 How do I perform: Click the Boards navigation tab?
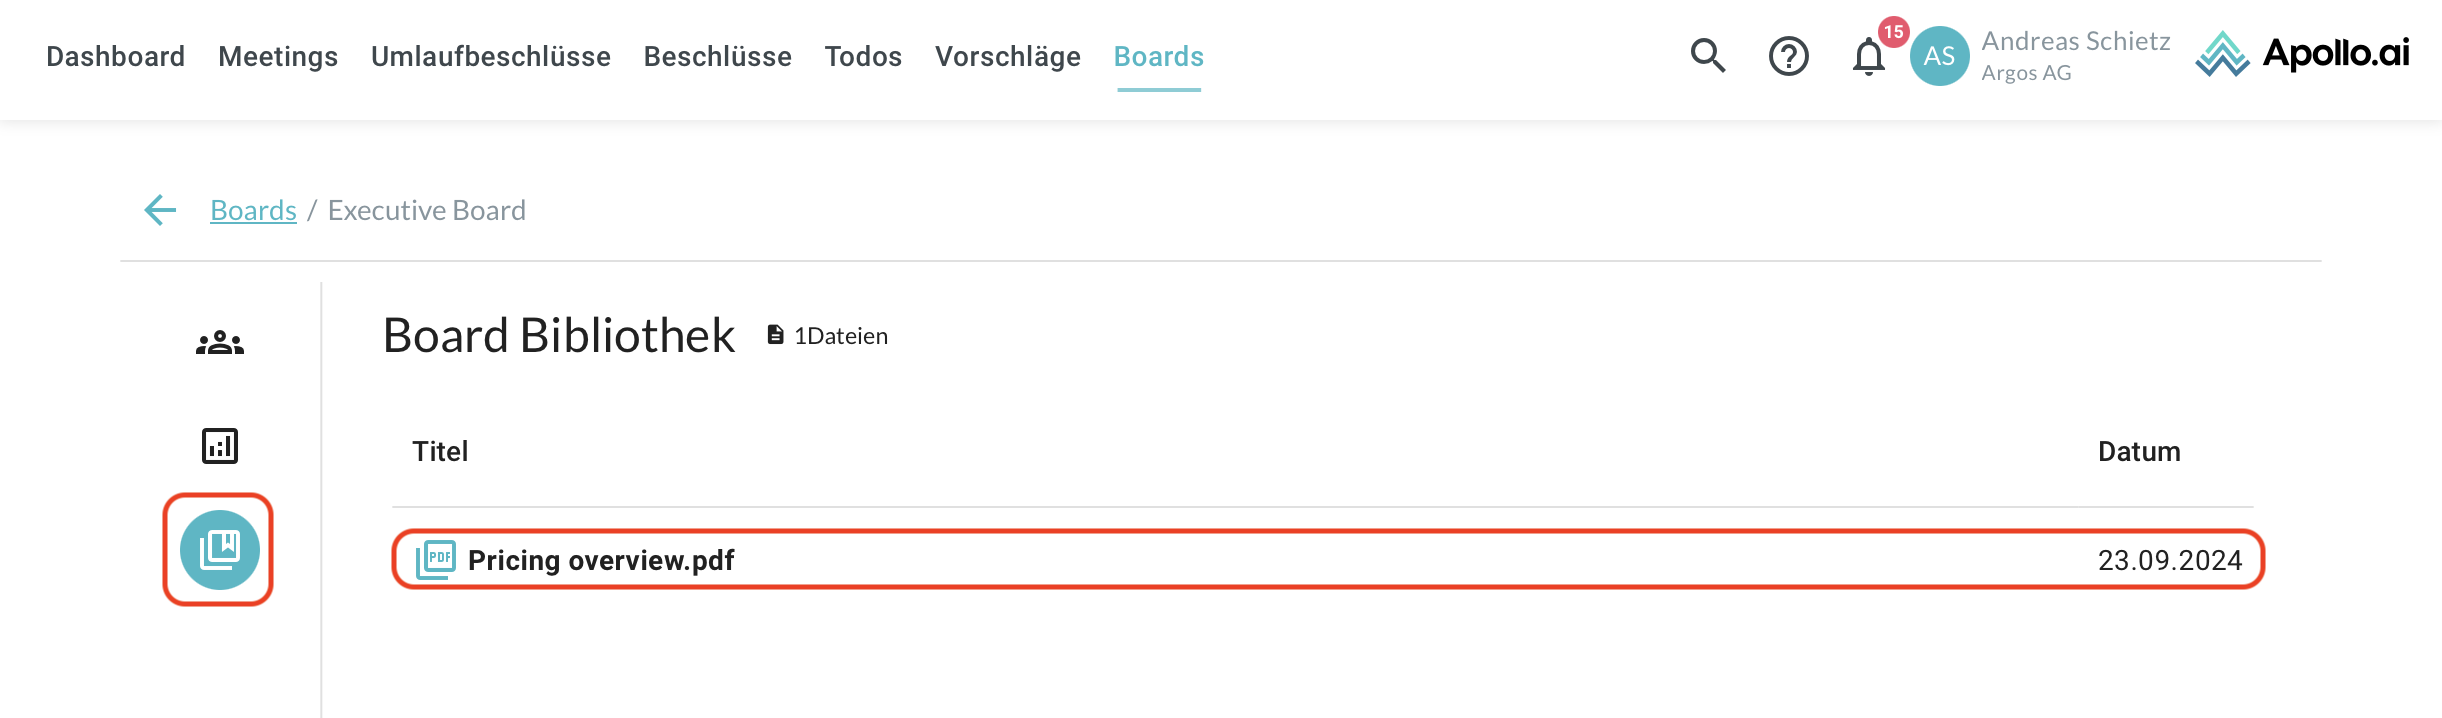tap(1159, 57)
